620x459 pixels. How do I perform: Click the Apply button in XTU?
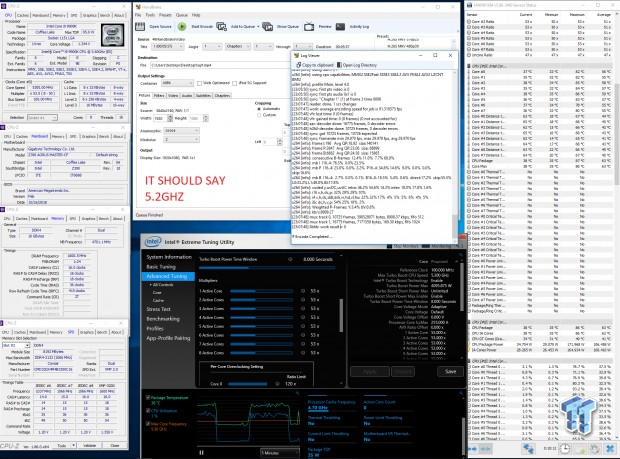click(x=370, y=371)
